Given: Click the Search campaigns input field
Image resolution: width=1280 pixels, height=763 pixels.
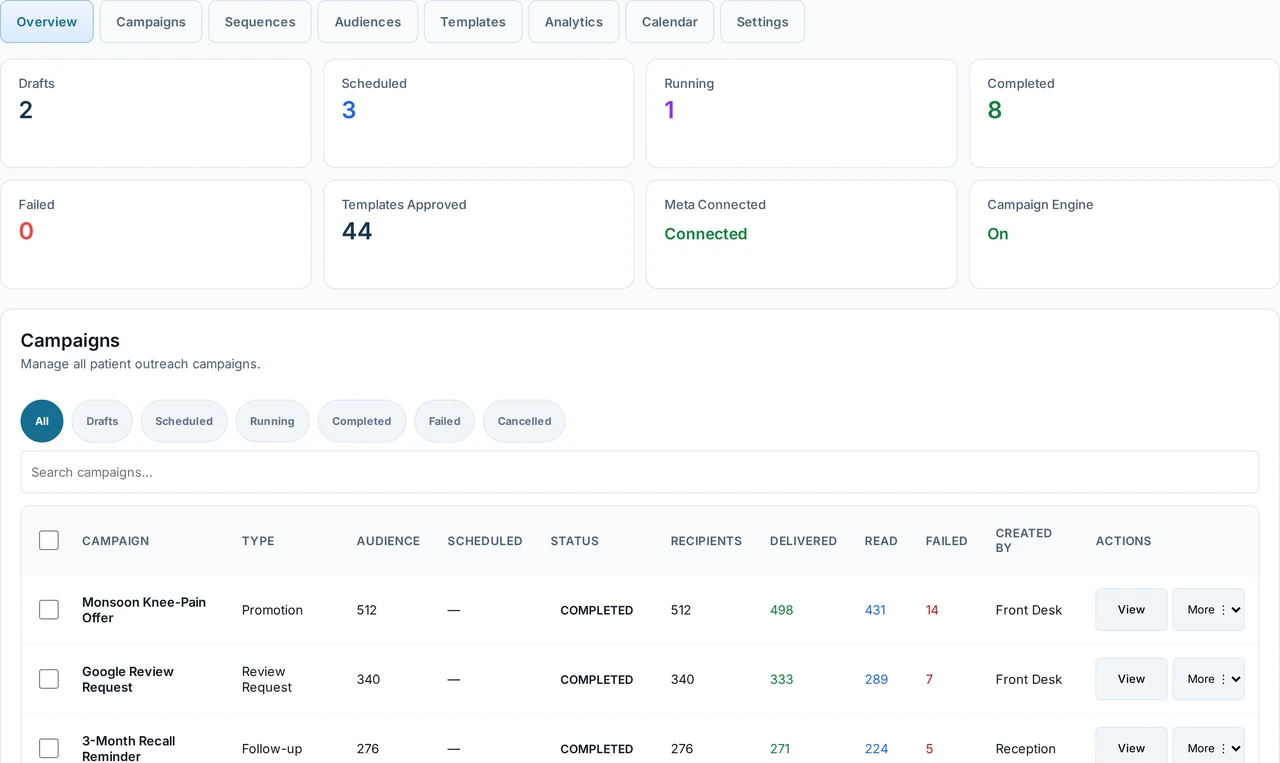Looking at the screenshot, I should point(640,472).
